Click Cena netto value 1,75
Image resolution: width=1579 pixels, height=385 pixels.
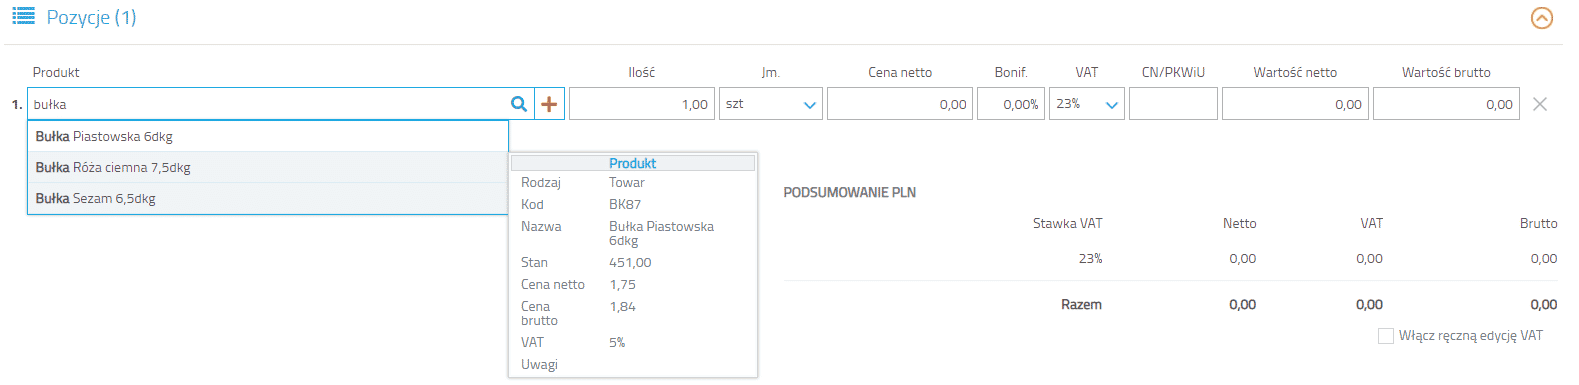pyautogui.click(x=623, y=284)
